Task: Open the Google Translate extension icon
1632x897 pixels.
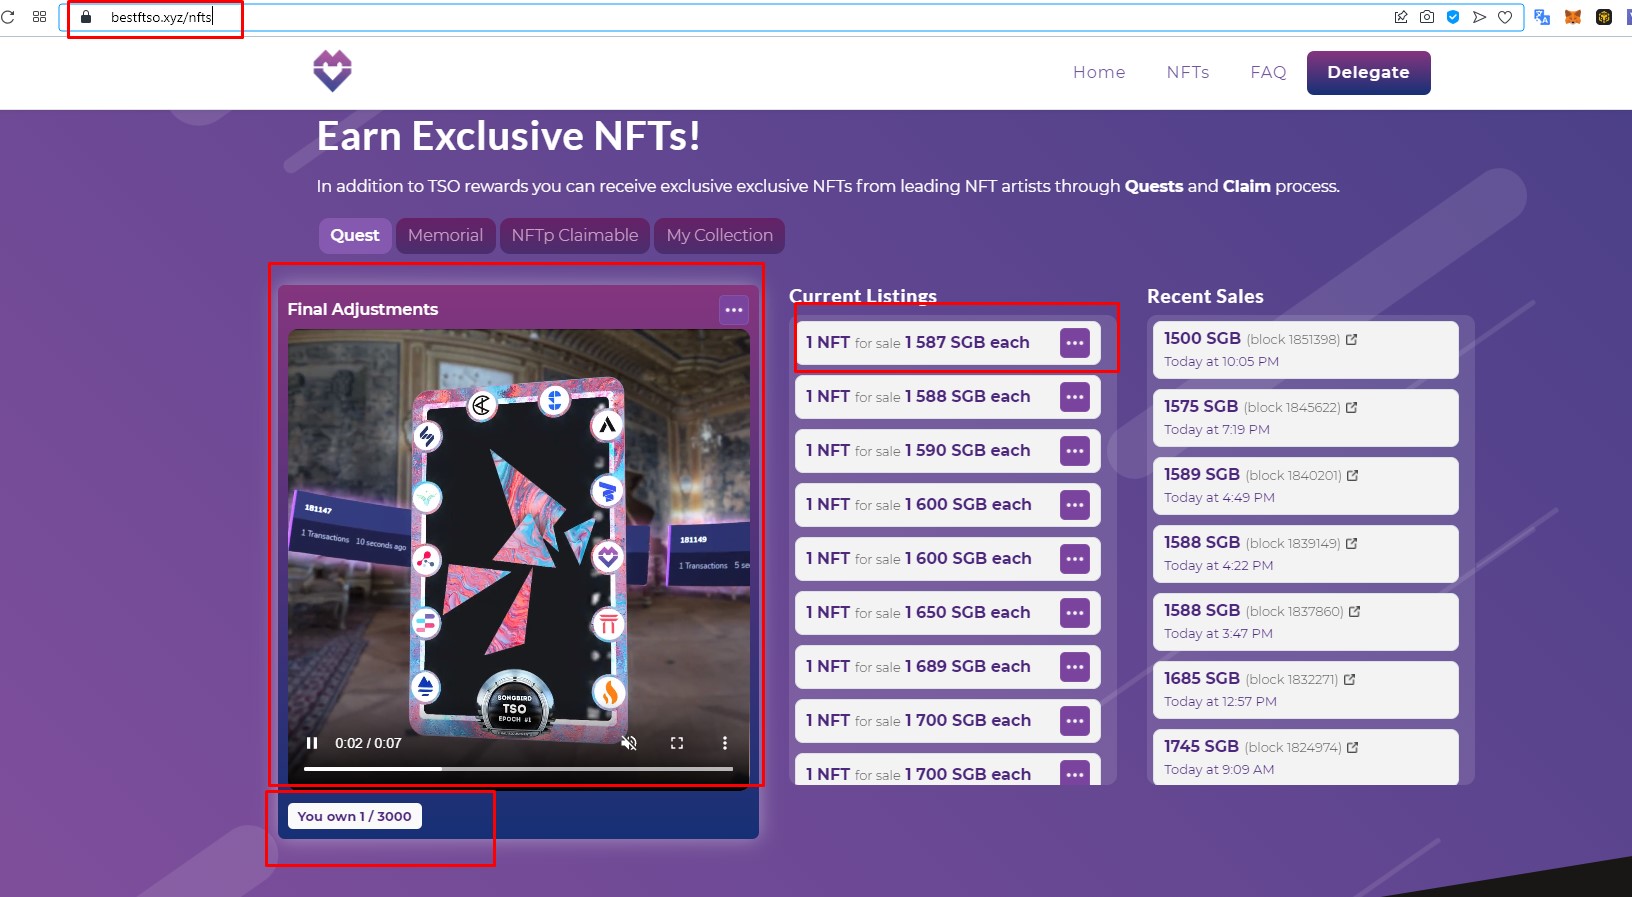Action: 1542,17
